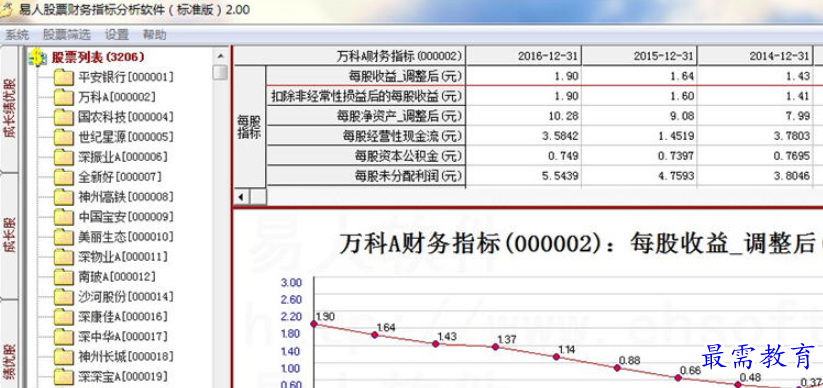The image size is (823, 388).
Task: Click the folder icon for 神州高铁[000008]
Action: click(x=64, y=197)
